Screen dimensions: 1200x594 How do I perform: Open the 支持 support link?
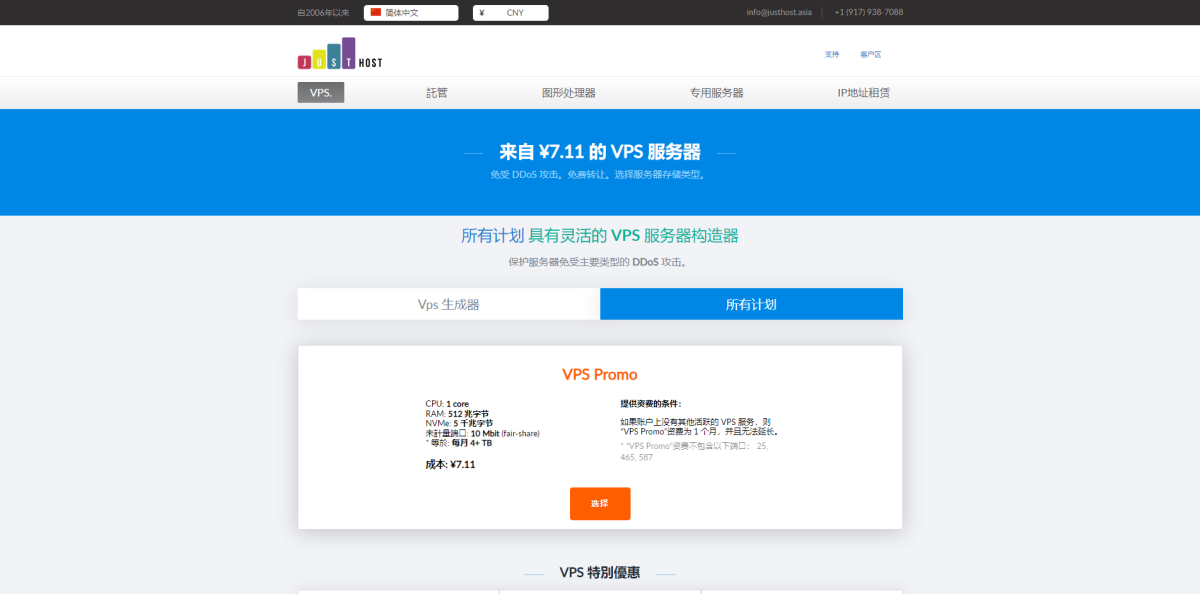pyautogui.click(x=832, y=55)
